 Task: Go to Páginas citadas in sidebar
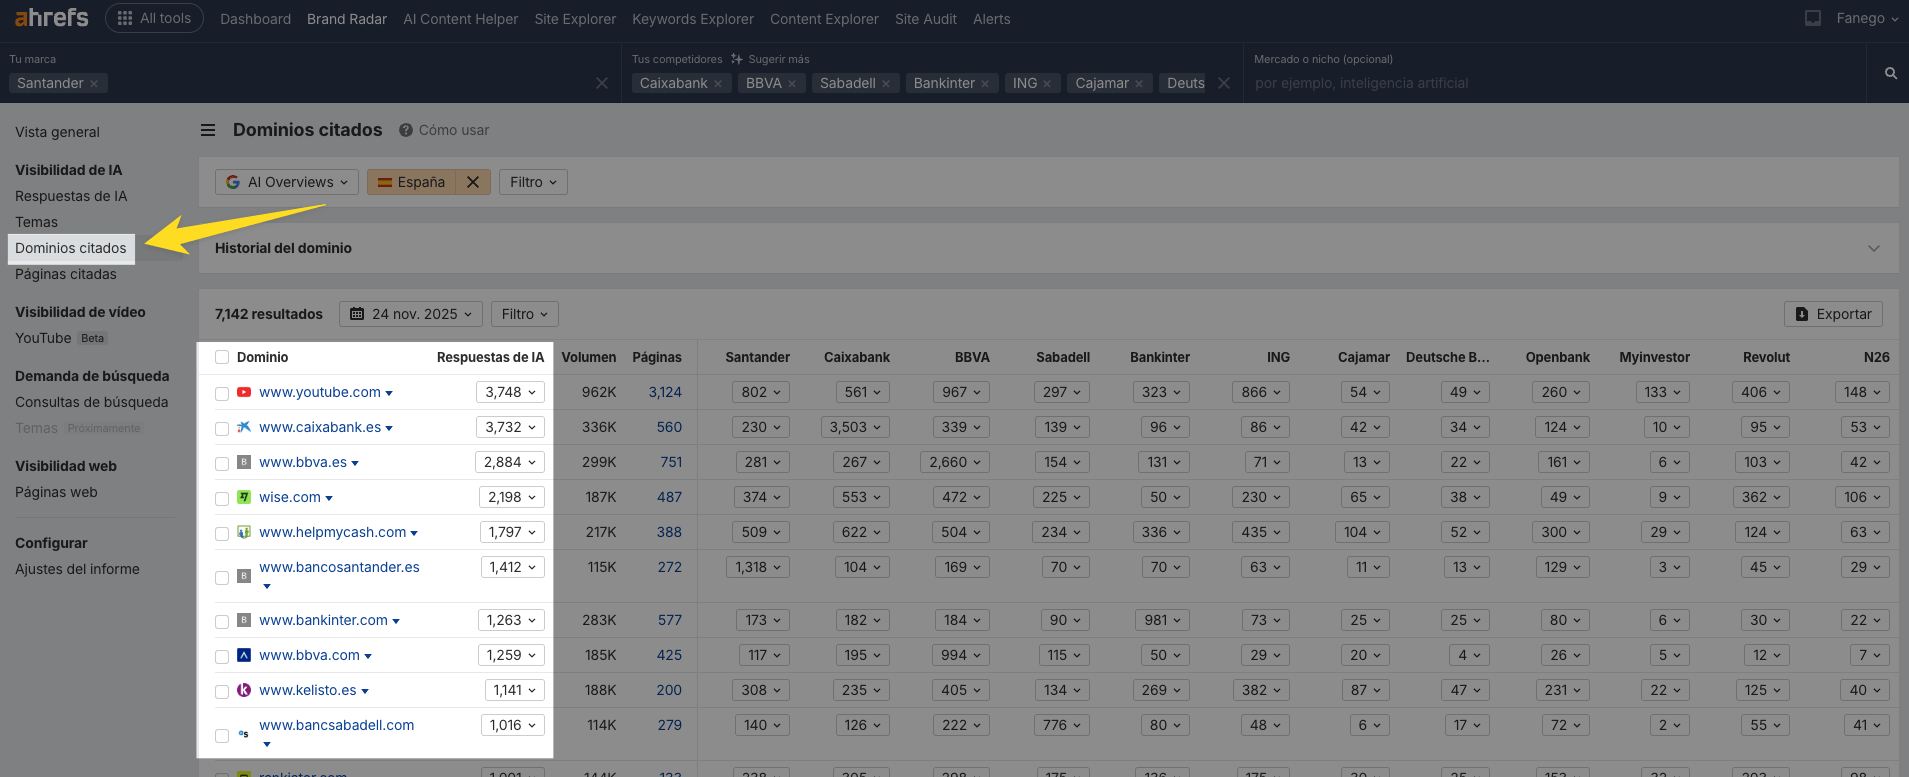(66, 274)
